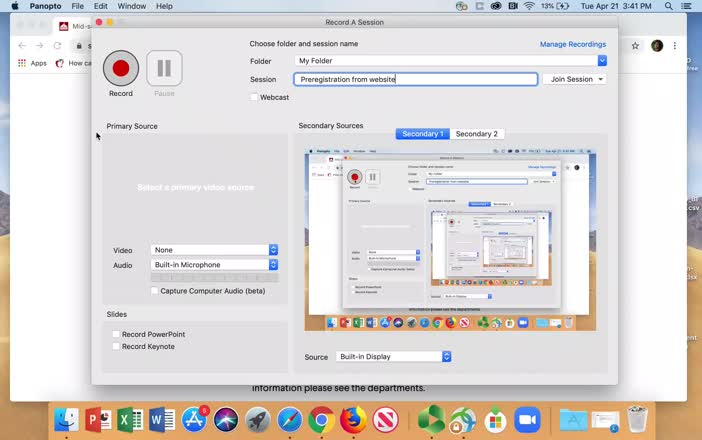The width and height of the screenshot is (702, 440).
Task: Open the App Store from the Dock
Action: tap(194, 420)
